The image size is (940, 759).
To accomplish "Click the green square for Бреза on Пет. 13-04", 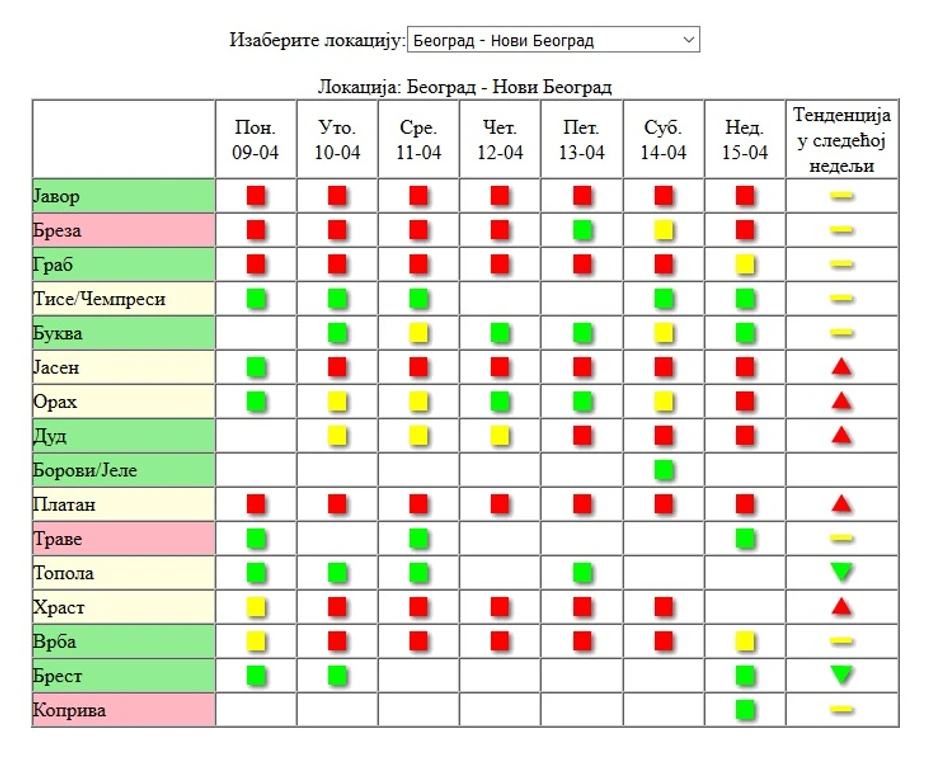I will coord(582,230).
